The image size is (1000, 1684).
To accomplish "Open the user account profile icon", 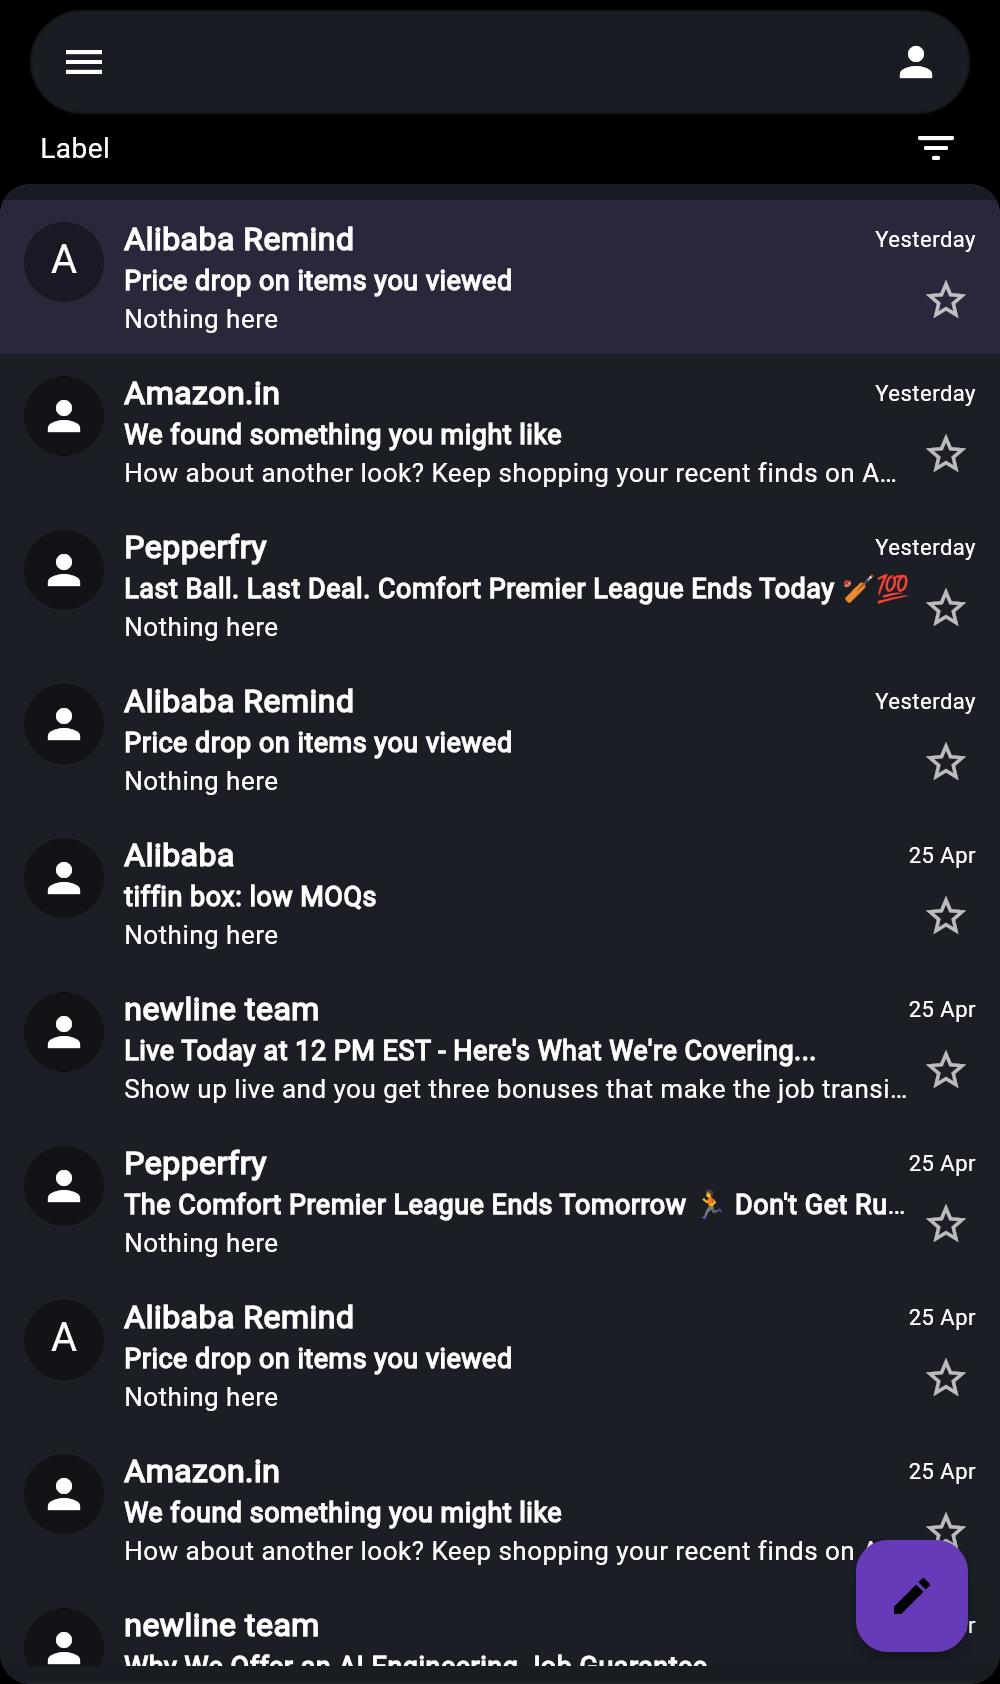I will 915,62.
